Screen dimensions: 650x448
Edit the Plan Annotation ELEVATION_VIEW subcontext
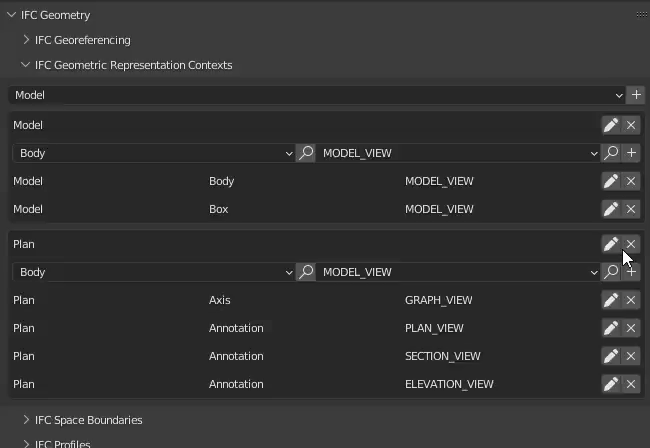[610, 384]
